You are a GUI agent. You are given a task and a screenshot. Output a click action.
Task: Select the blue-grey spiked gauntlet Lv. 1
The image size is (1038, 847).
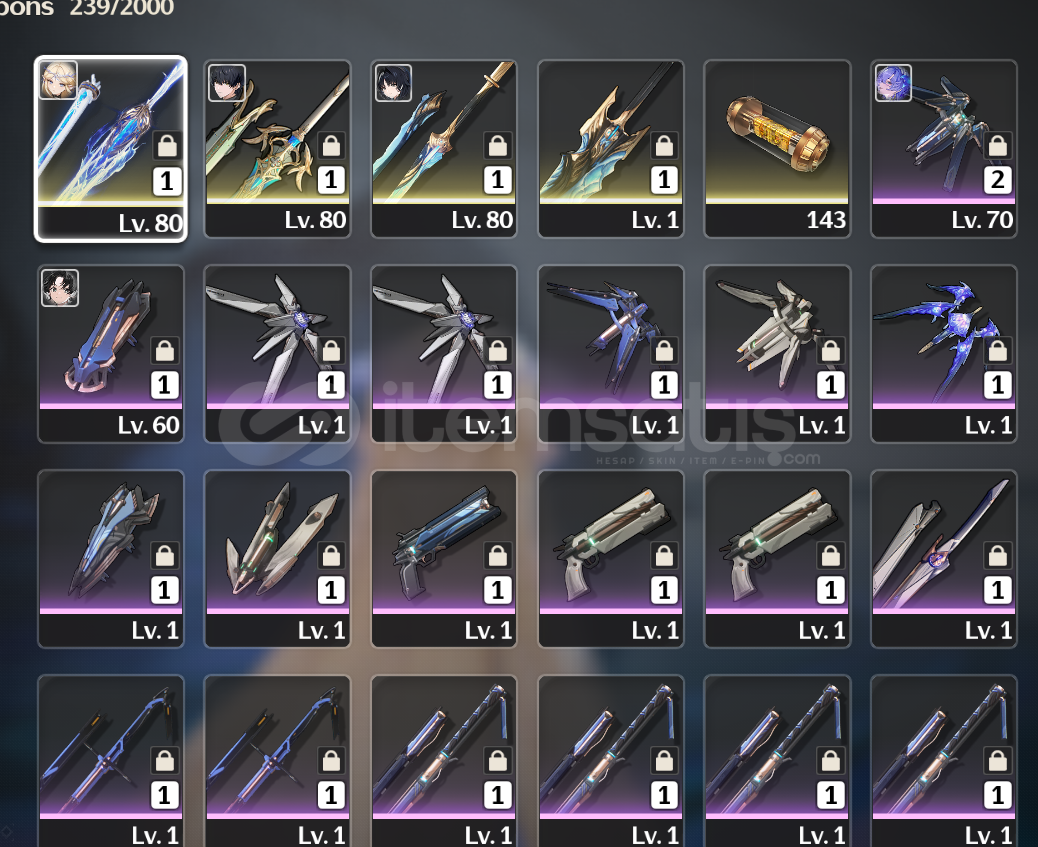[x=111, y=559]
